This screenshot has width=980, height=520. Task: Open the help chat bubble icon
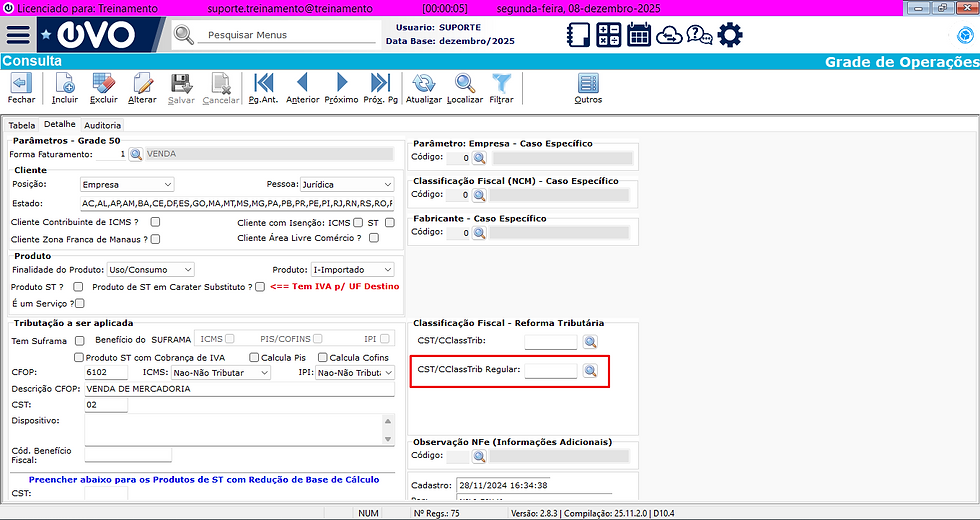tap(699, 34)
